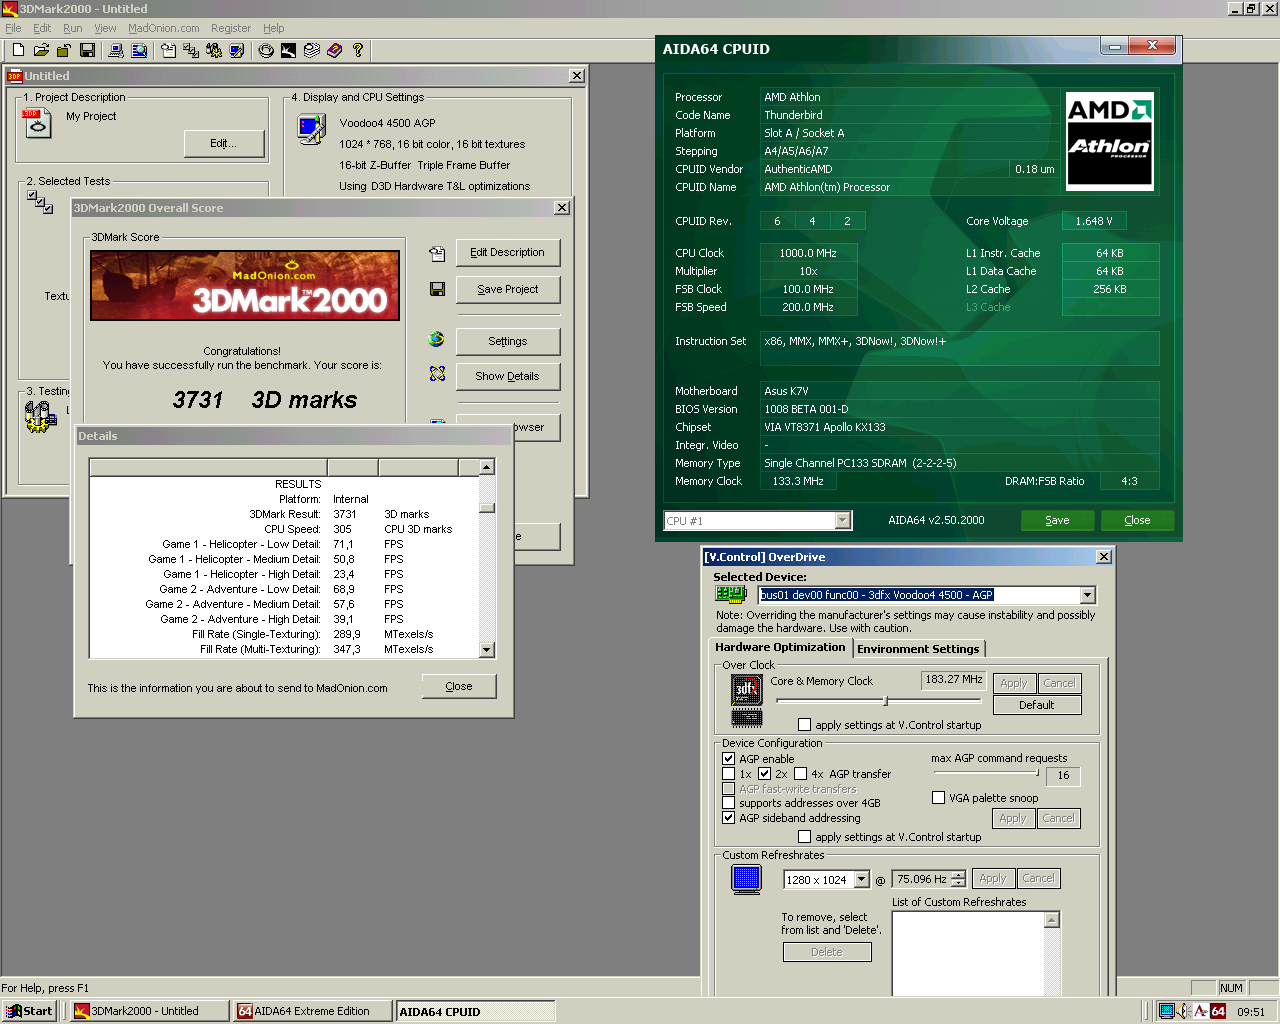The image size is (1280, 1024).
Task: Click the Start button on taskbar
Action: [x=29, y=1011]
